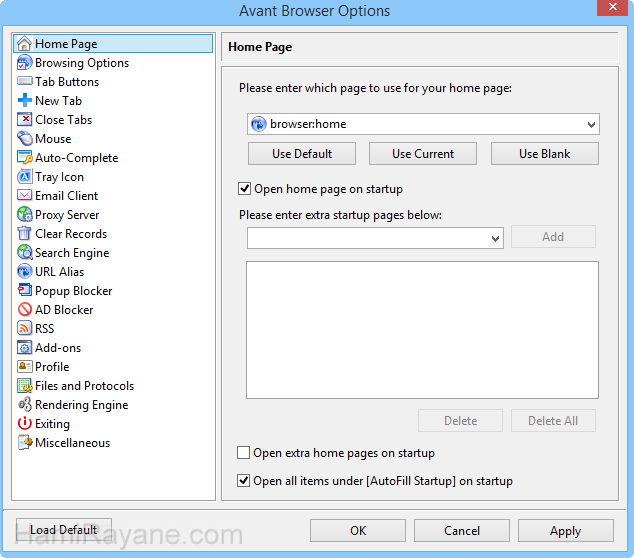634x558 pixels.
Task: Click the Proxy Server globe icon
Action: pos(25,215)
